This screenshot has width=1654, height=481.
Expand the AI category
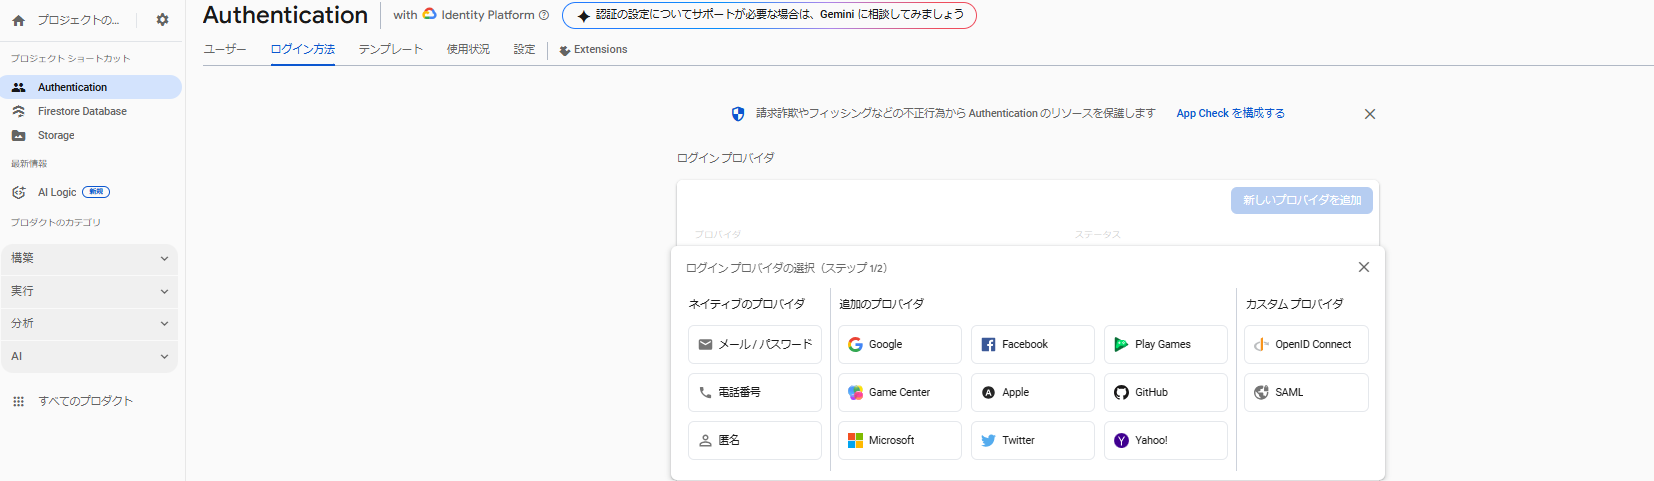(90, 356)
